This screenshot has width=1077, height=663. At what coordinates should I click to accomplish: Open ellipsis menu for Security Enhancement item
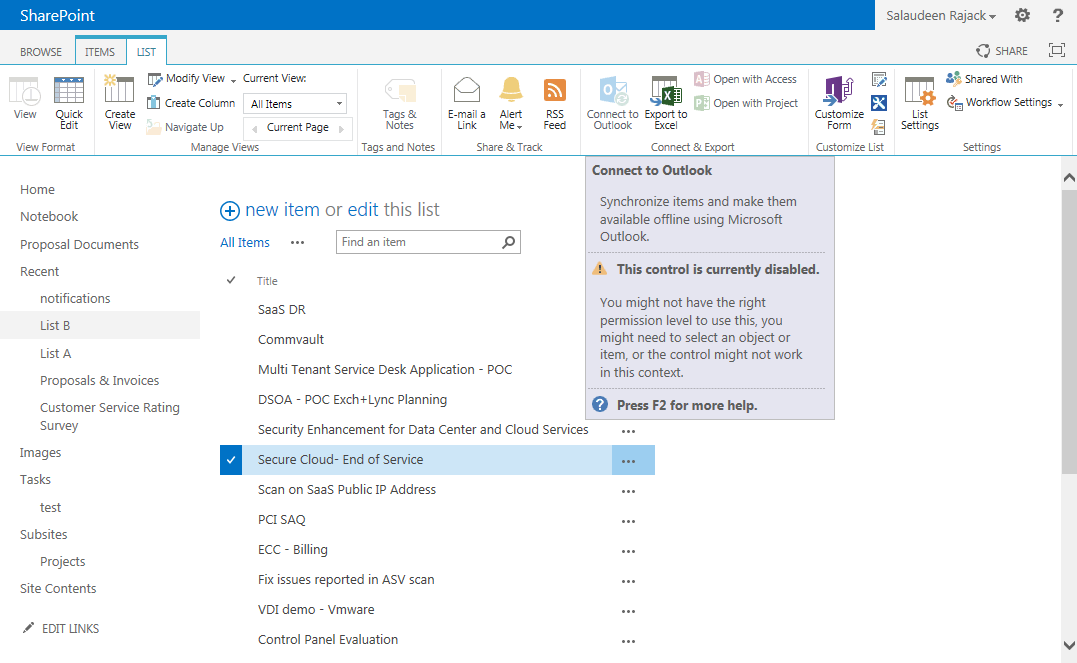628,431
